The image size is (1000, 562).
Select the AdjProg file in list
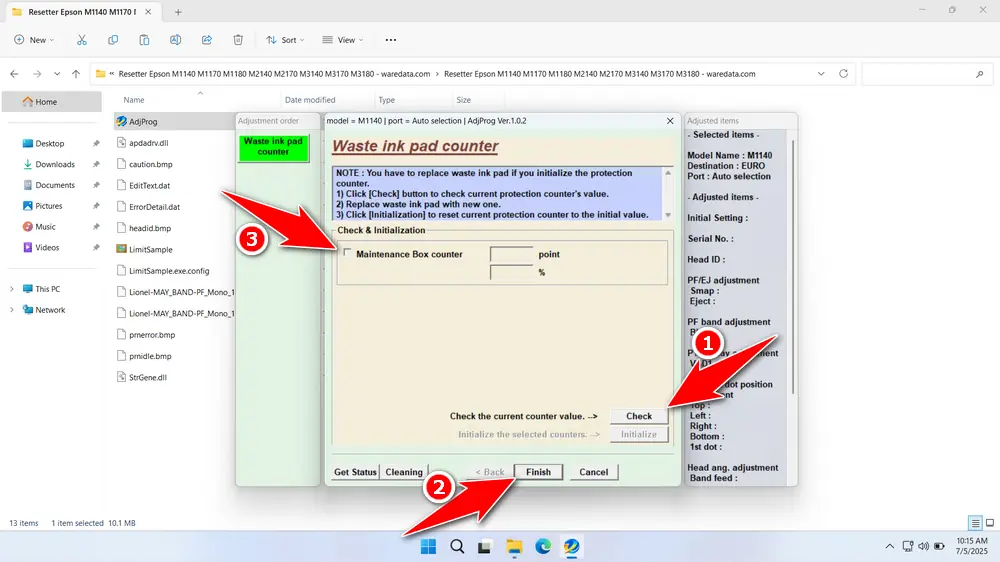point(143,121)
